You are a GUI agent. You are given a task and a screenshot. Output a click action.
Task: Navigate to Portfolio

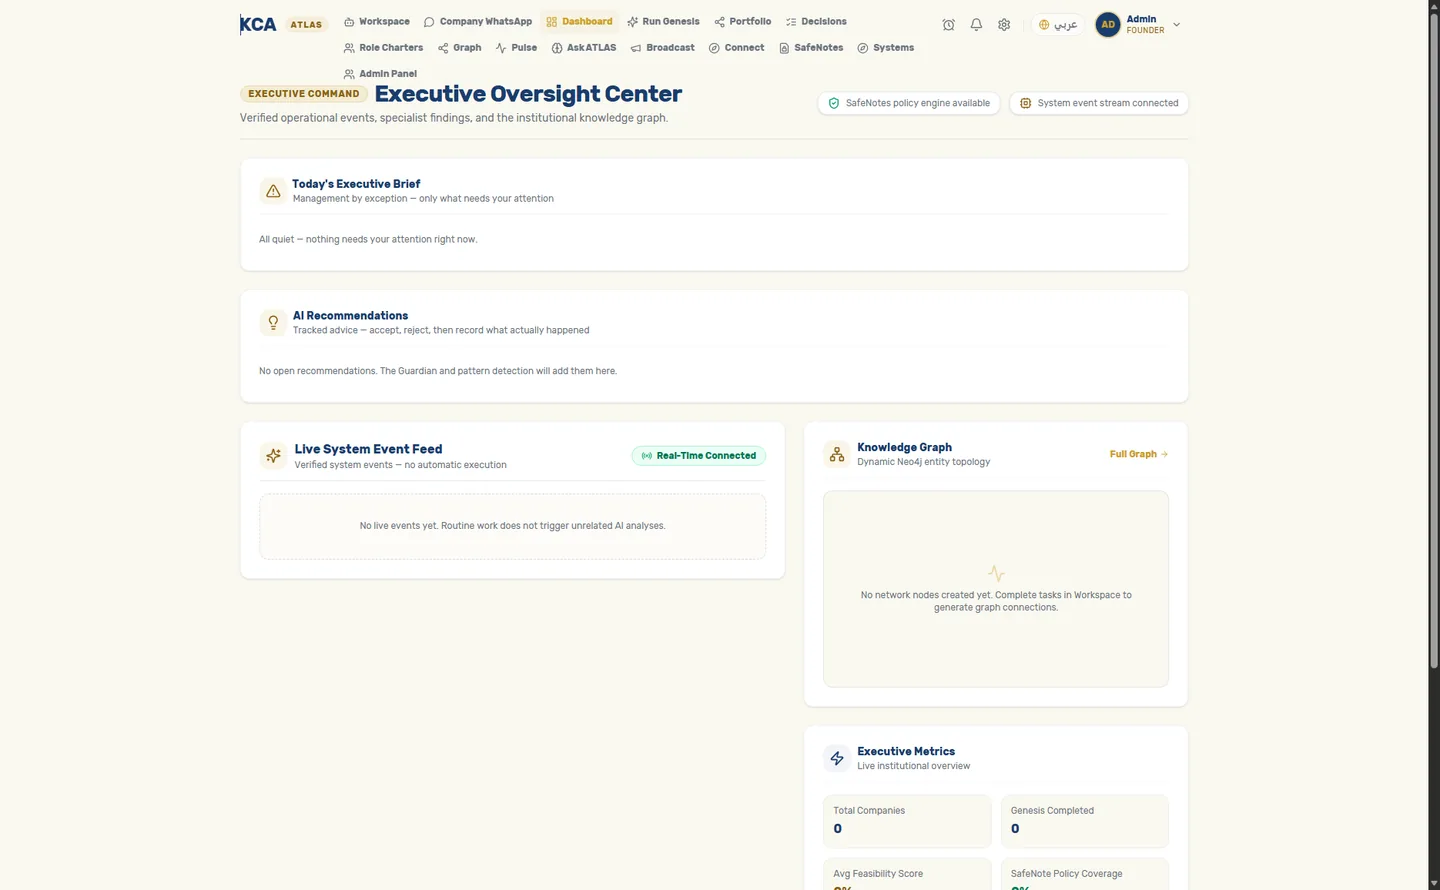point(743,22)
